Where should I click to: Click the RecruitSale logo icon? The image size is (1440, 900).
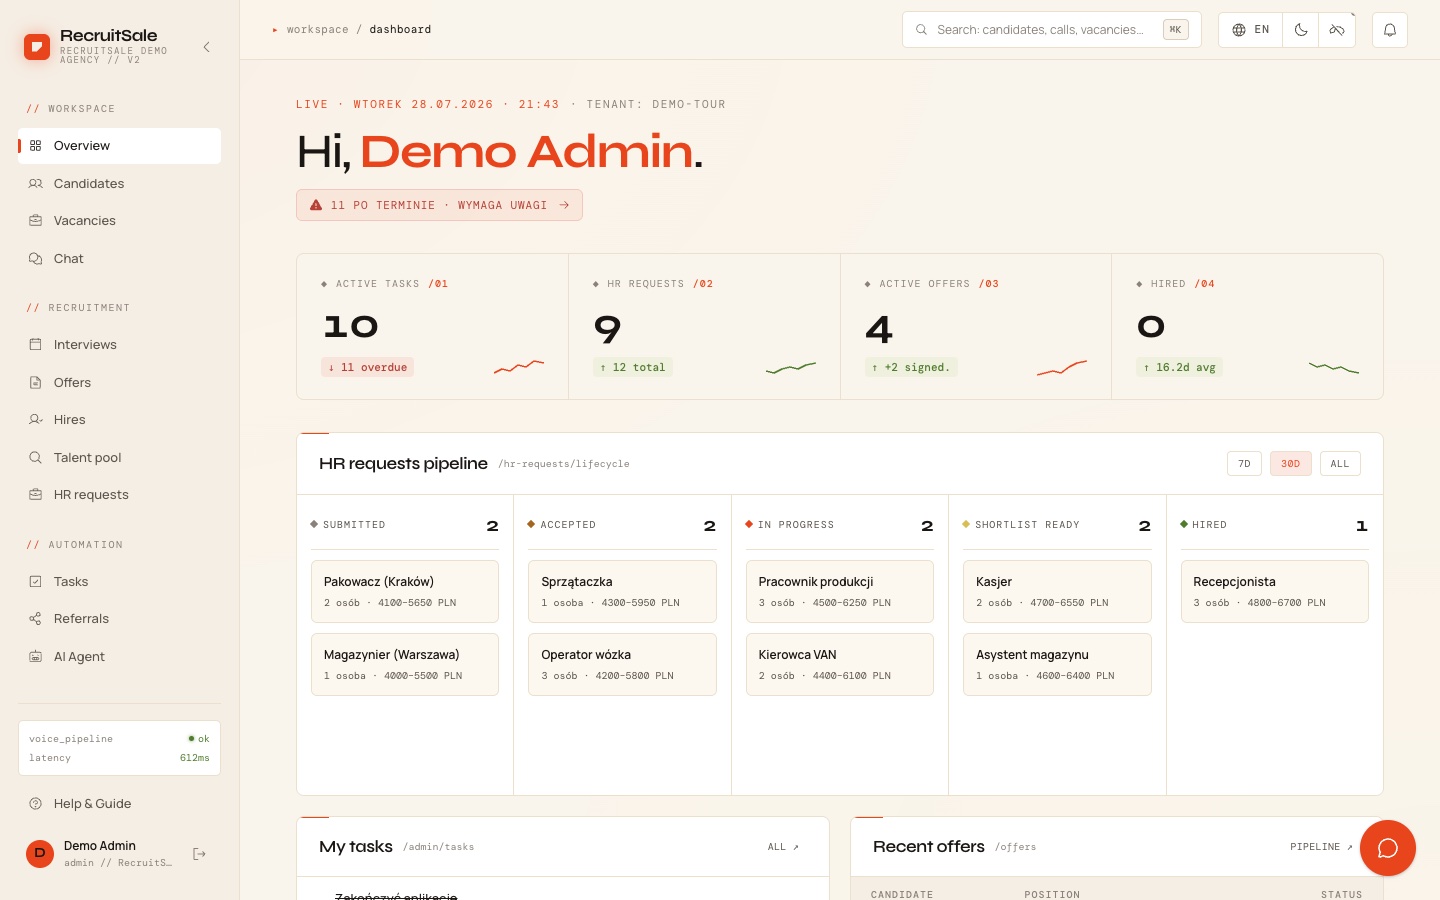pos(37,46)
